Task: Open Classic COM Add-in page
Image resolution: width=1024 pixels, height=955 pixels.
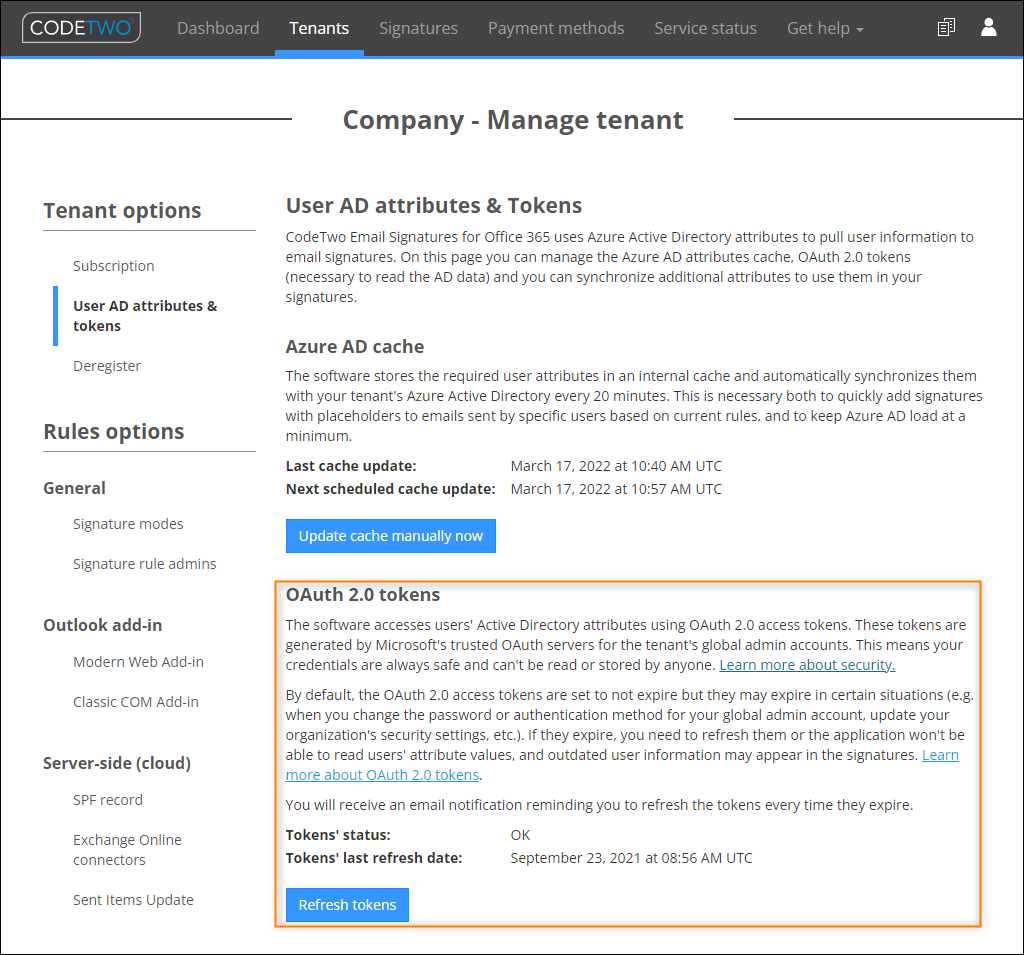Action: (x=136, y=702)
